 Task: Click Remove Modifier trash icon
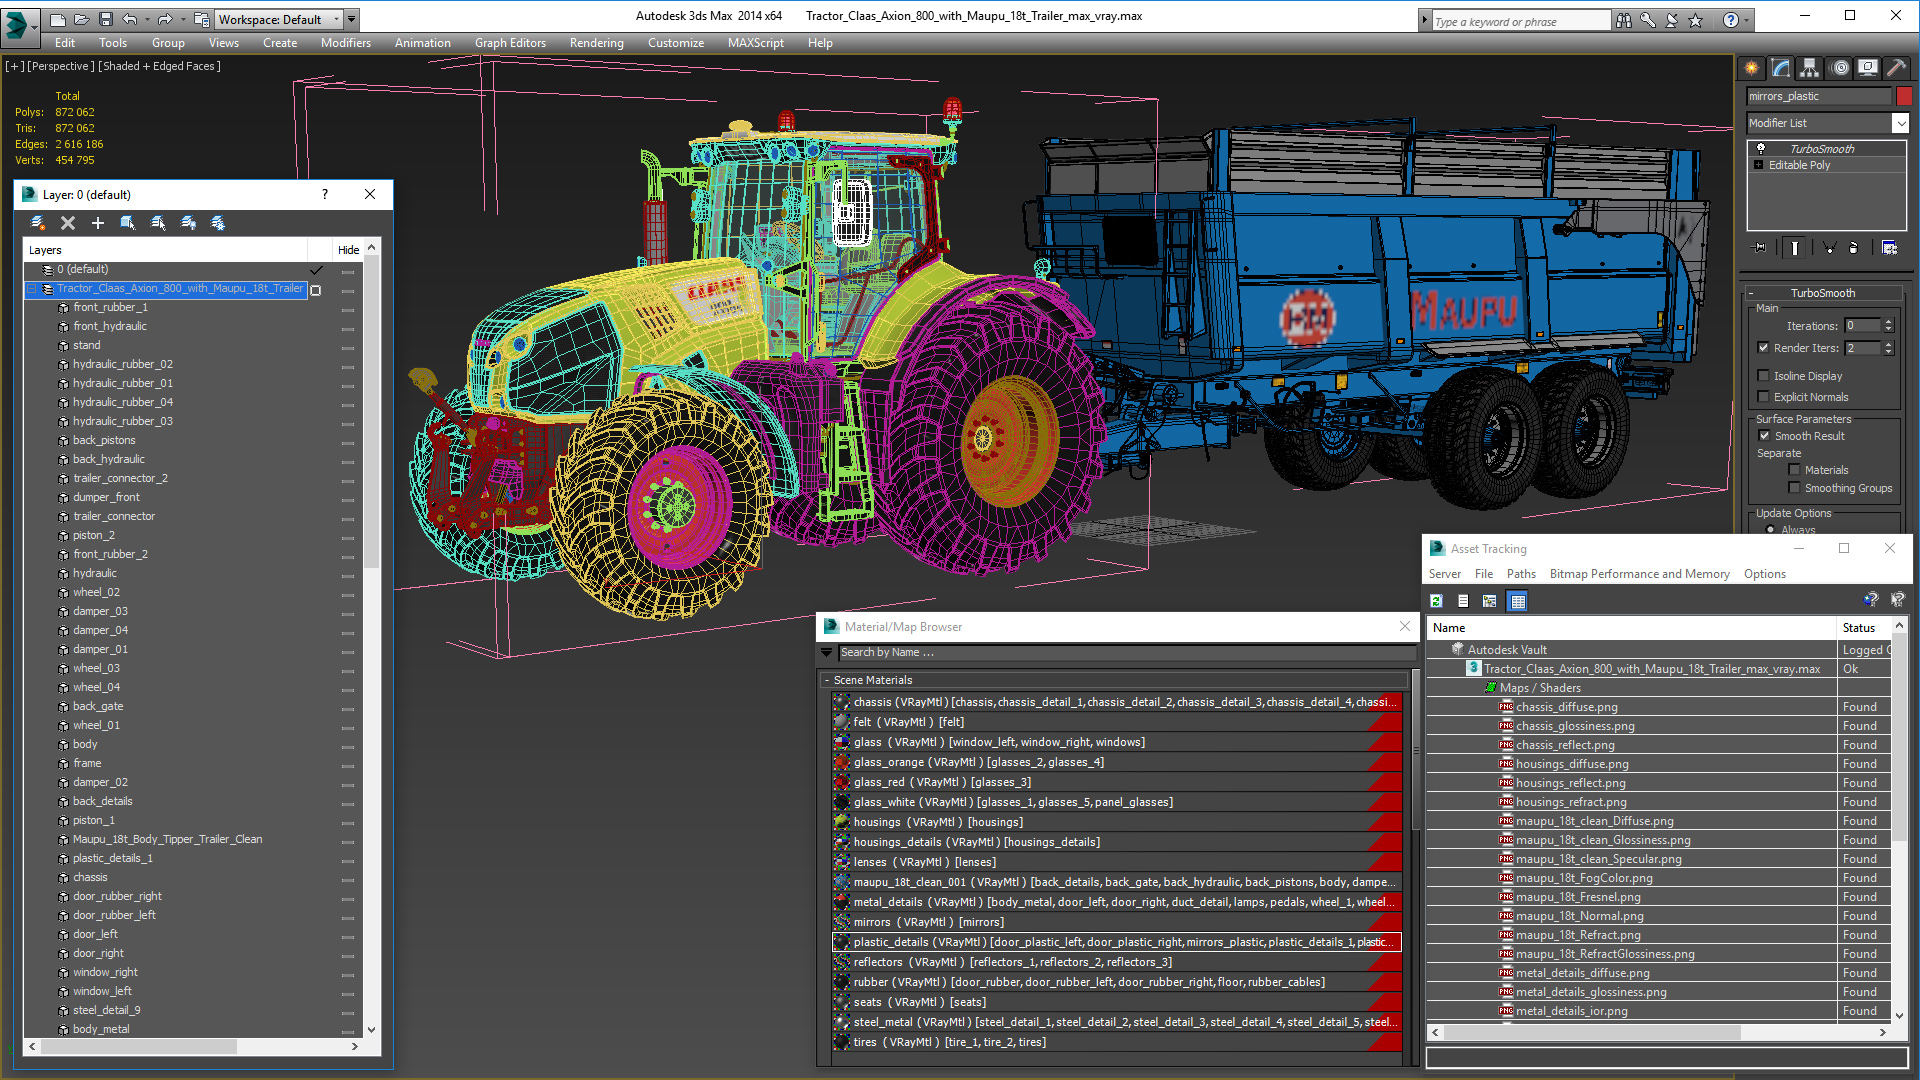click(x=1854, y=247)
